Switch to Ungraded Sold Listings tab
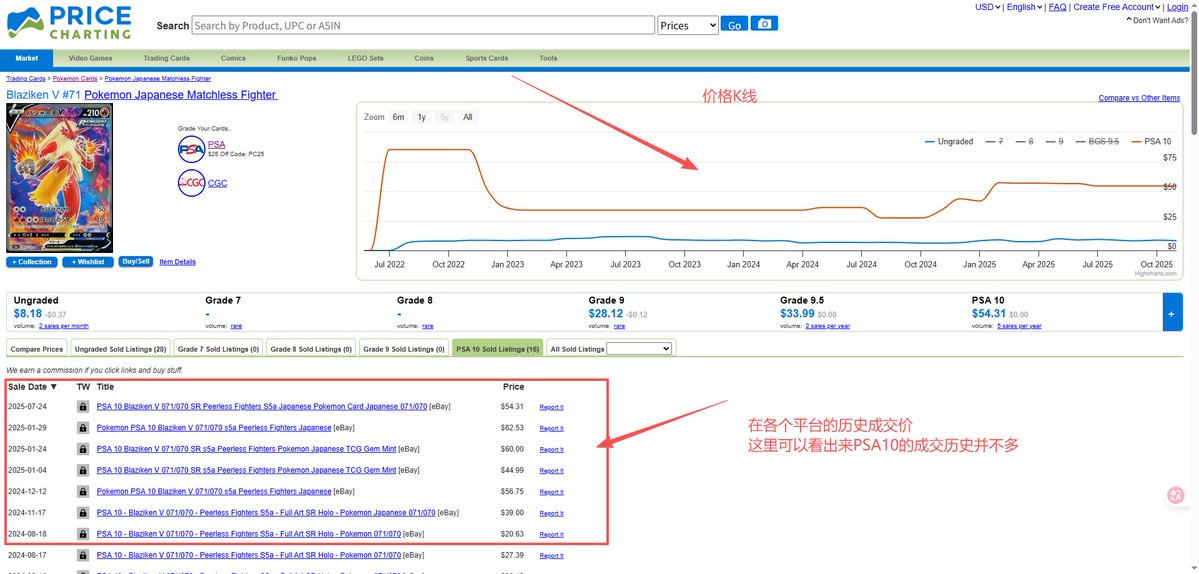This screenshot has width=1199, height=574. [x=120, y=349]
